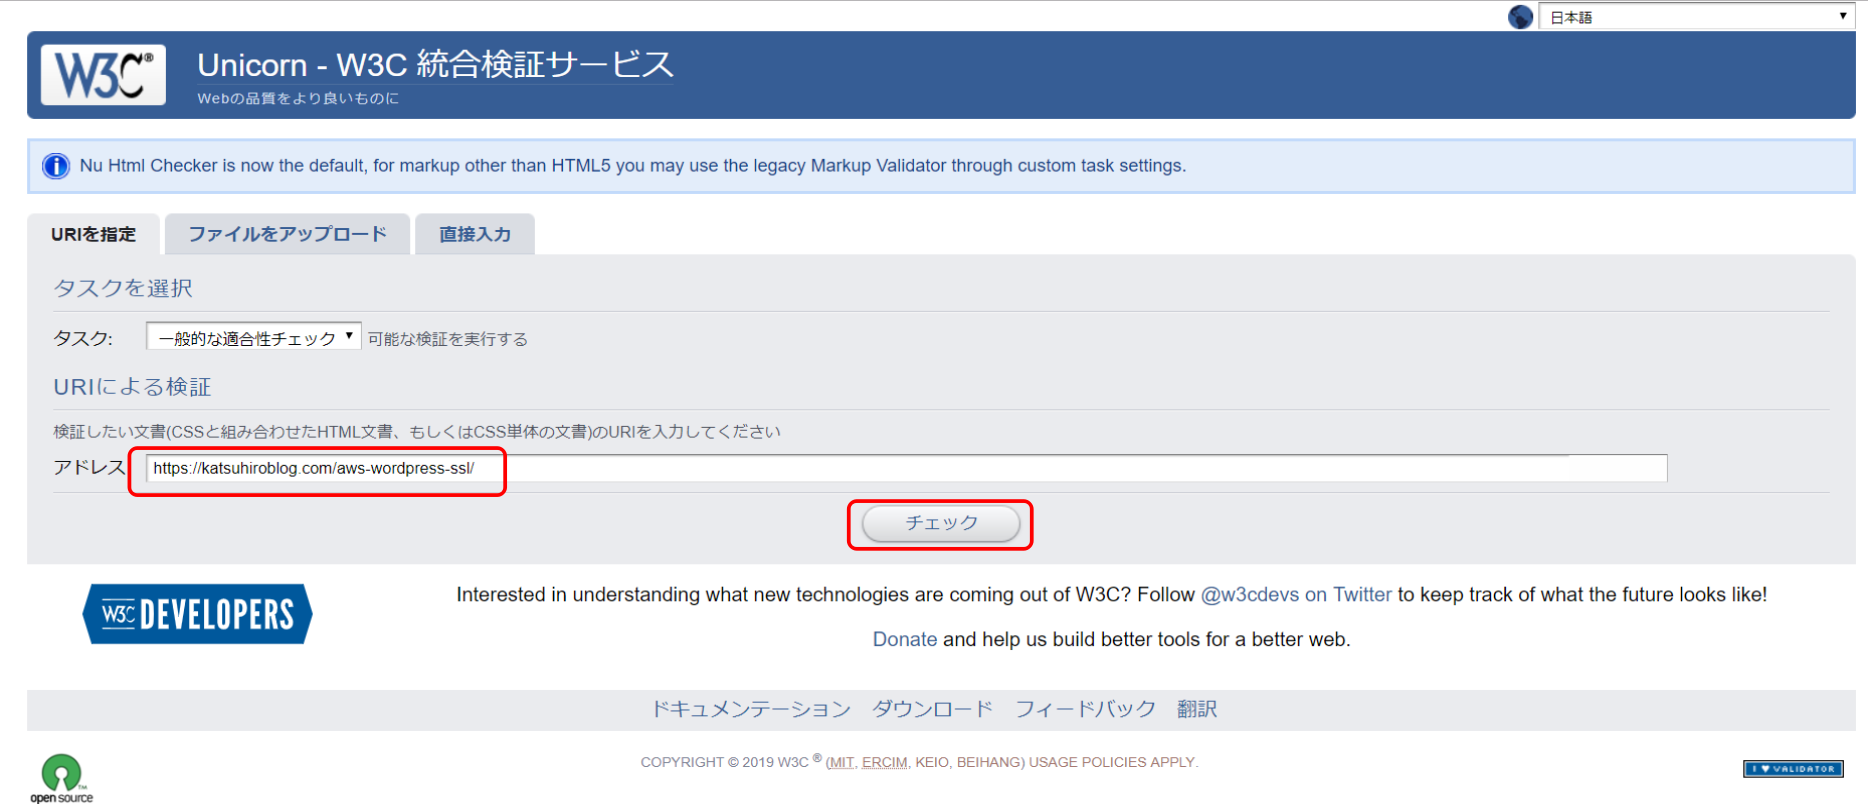
Task: Click the W3C Developers logo
Action: [x=197, y=614]
